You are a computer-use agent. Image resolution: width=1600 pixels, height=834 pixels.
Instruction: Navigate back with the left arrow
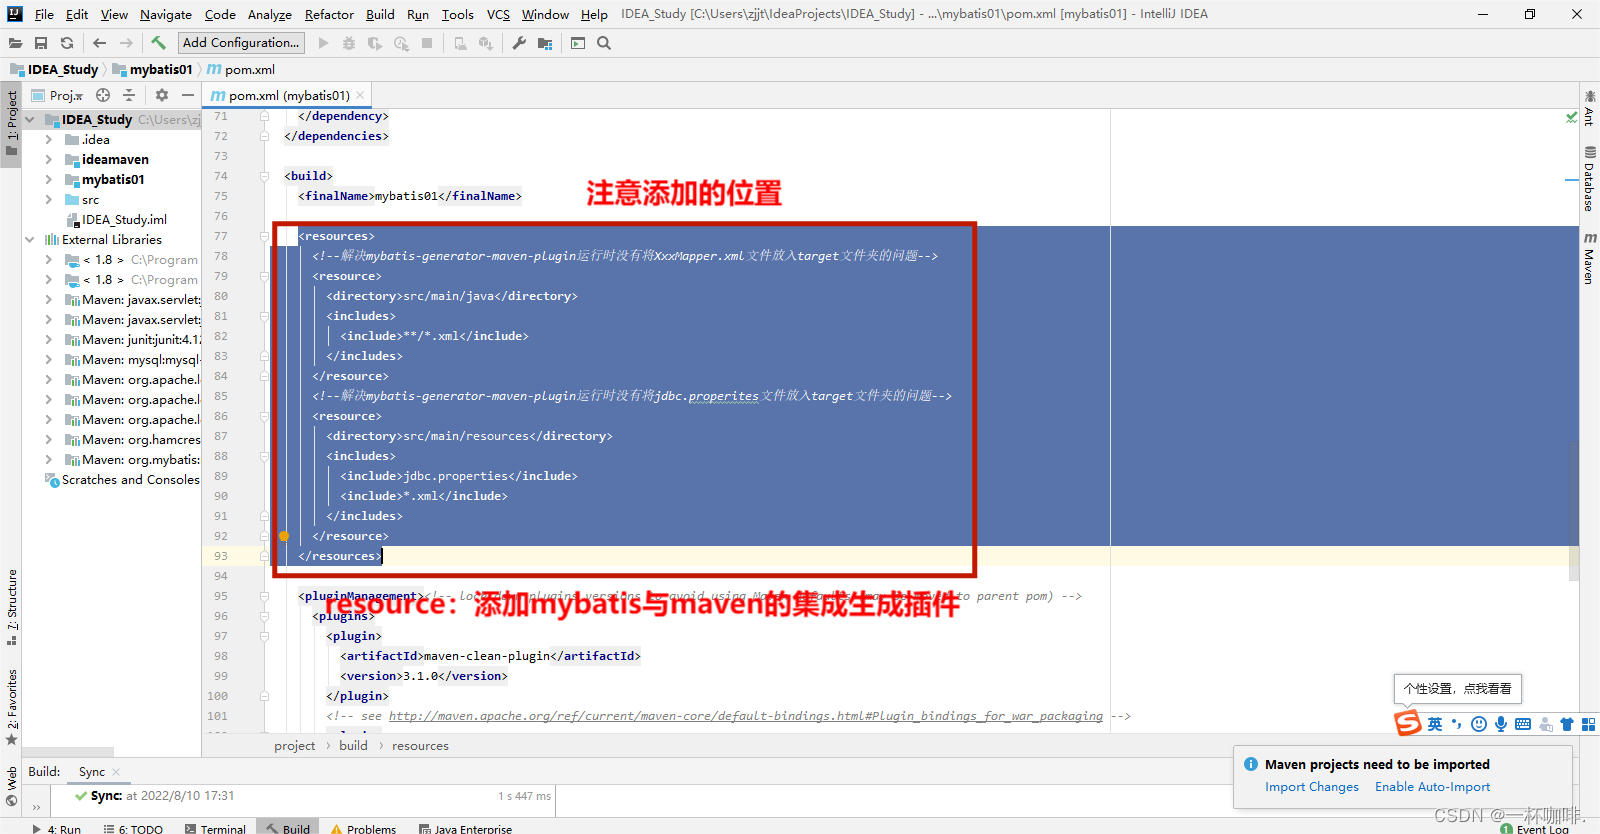pos(99,43)
